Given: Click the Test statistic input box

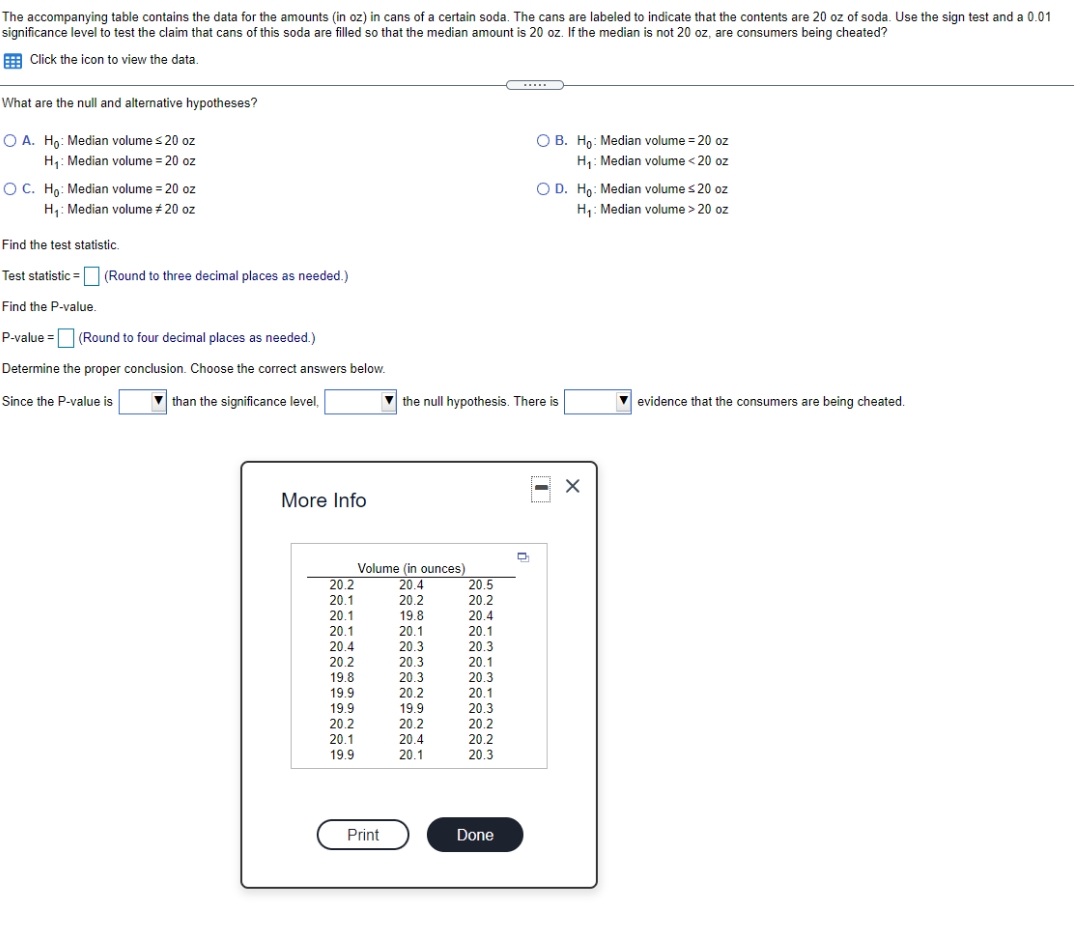Looking at the screenshot, I should point(91,276).
